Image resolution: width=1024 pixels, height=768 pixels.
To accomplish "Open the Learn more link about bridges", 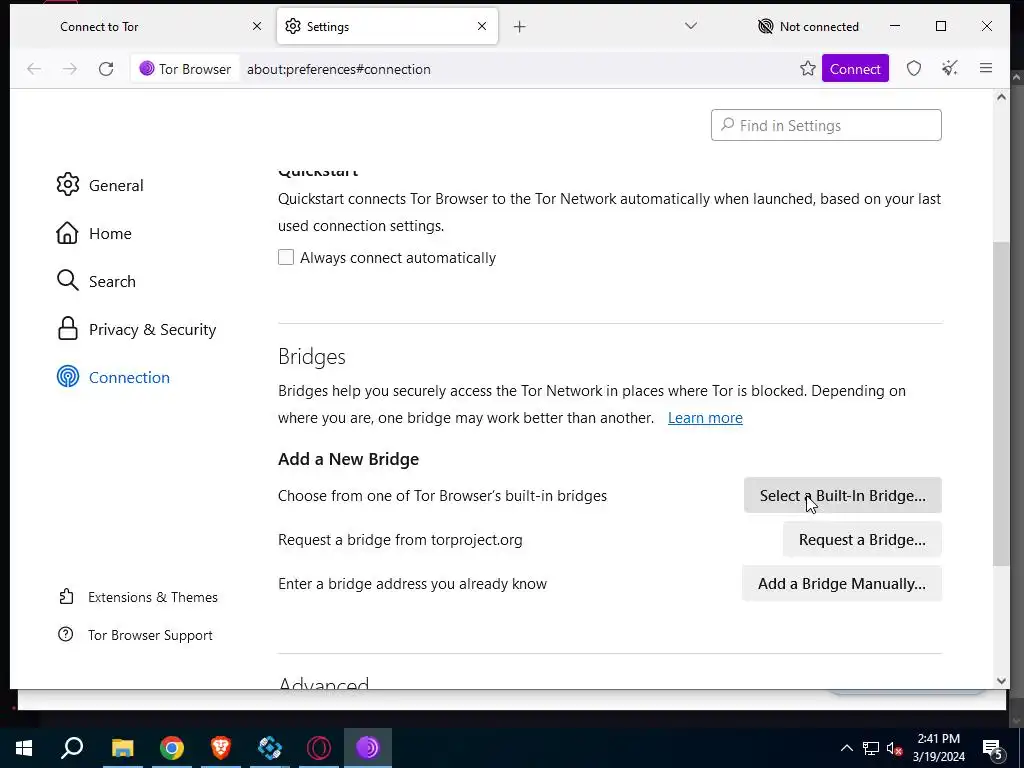I will click(705, 418).
